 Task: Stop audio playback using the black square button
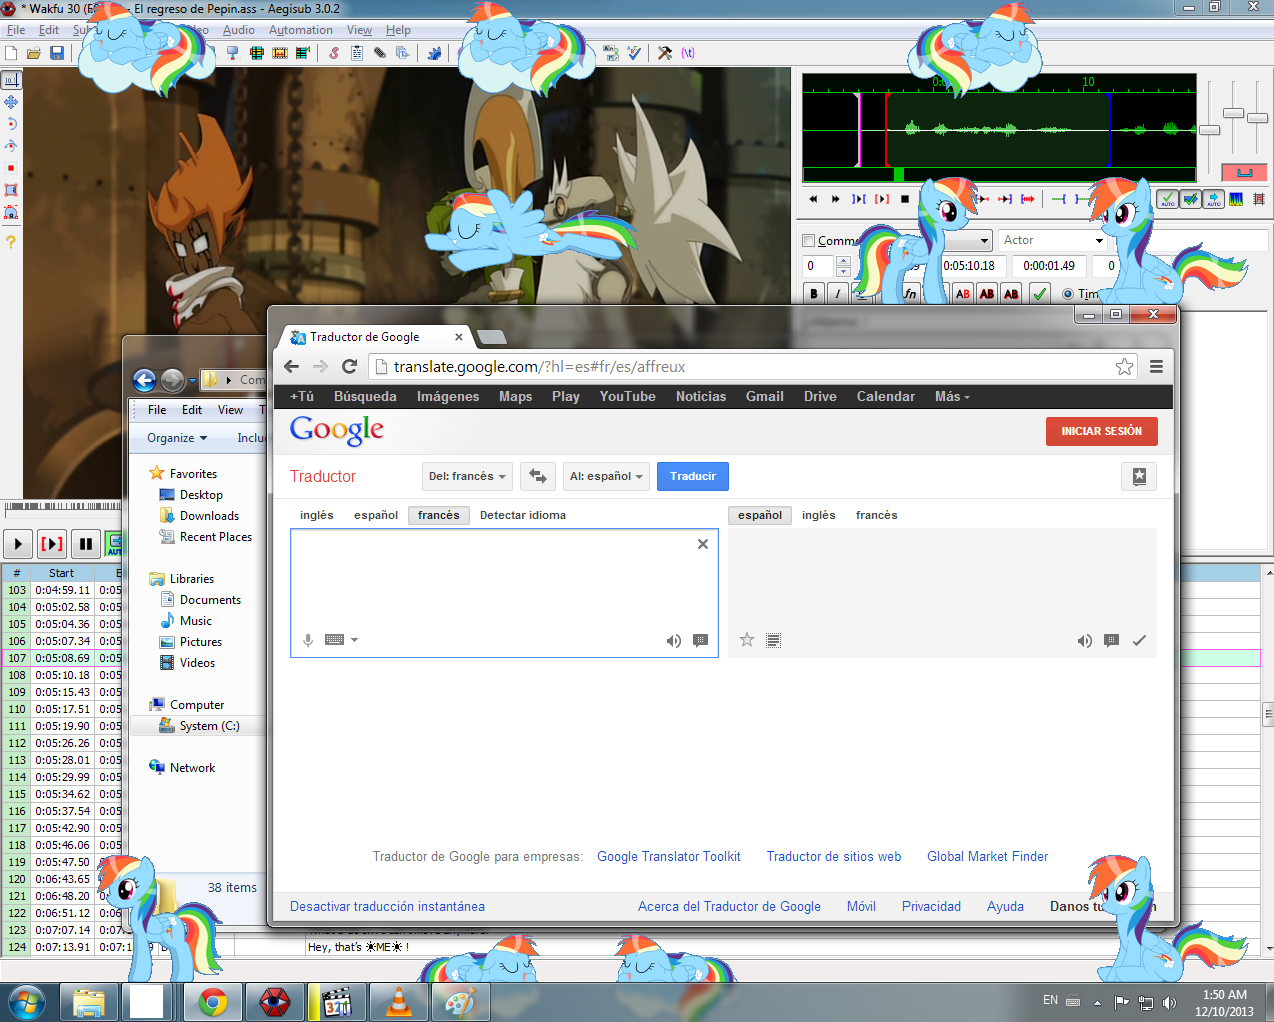pos(905,199)
